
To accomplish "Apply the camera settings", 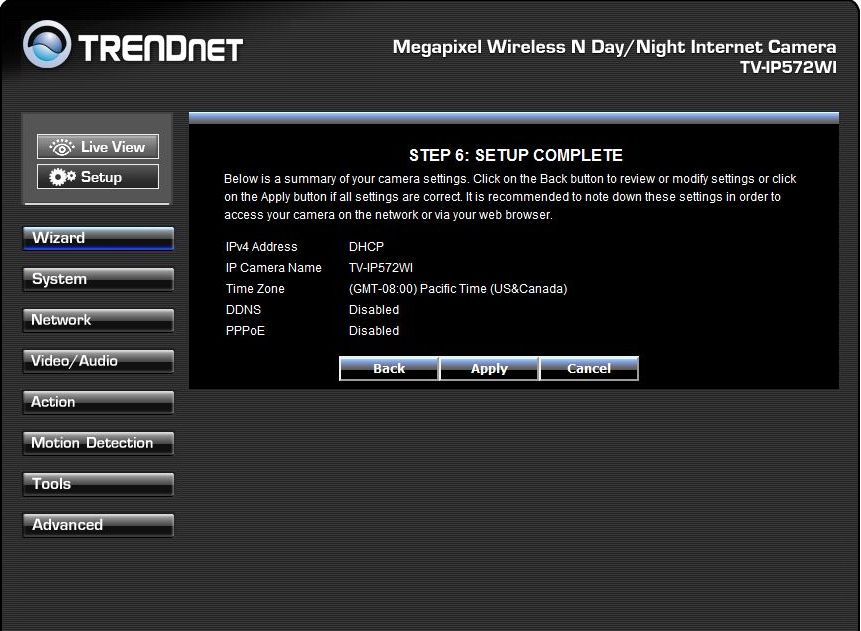I will pyautogui.click(x=489, y=368).
